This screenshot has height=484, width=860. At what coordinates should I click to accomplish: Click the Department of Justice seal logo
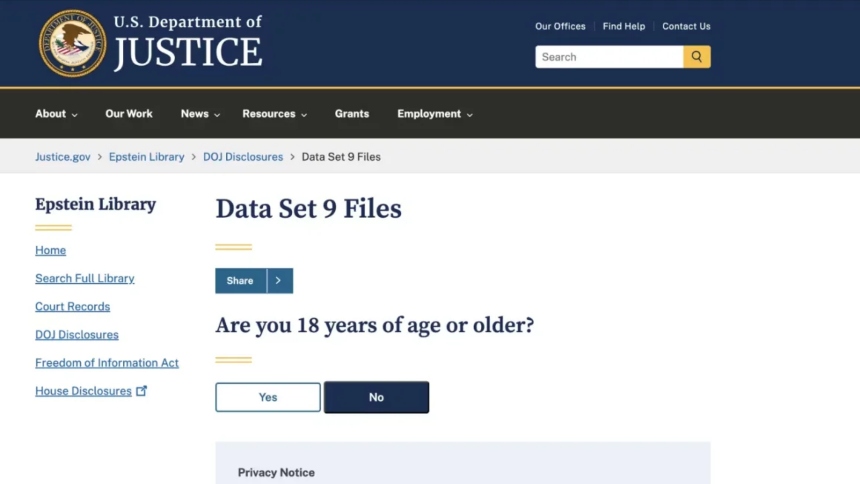pos(72,44)
